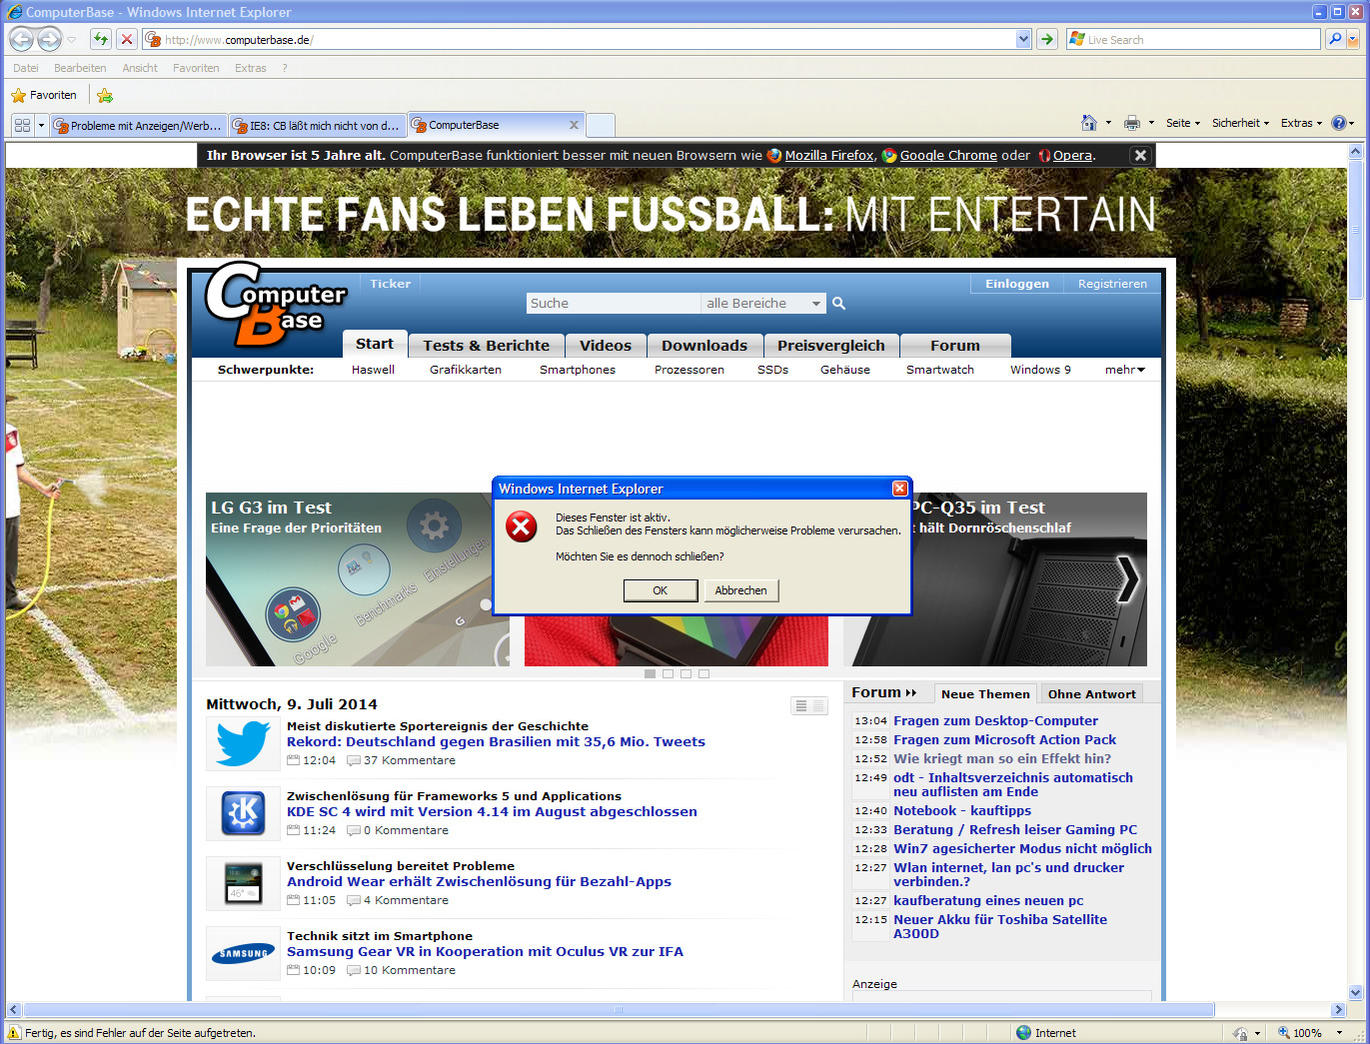Open the Datei menu

[x=26, y=68]
